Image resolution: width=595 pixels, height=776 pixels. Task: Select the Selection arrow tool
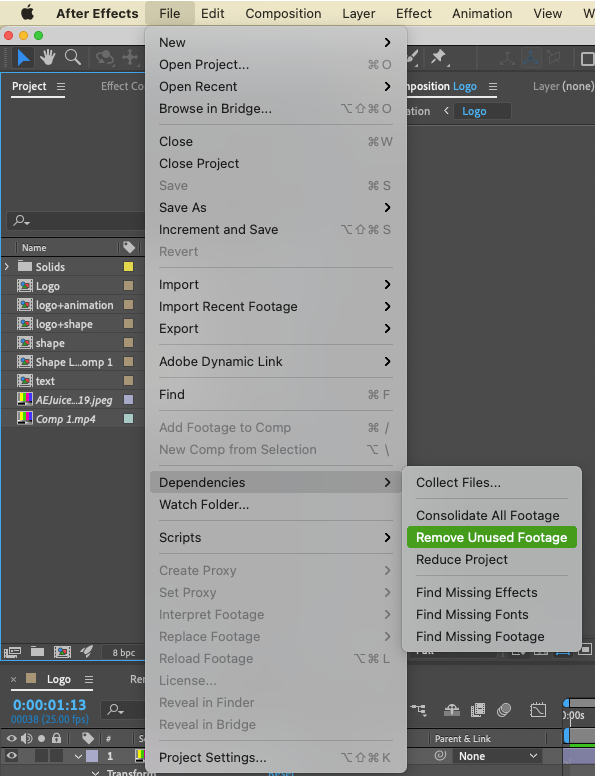click(x=23, y=57)
